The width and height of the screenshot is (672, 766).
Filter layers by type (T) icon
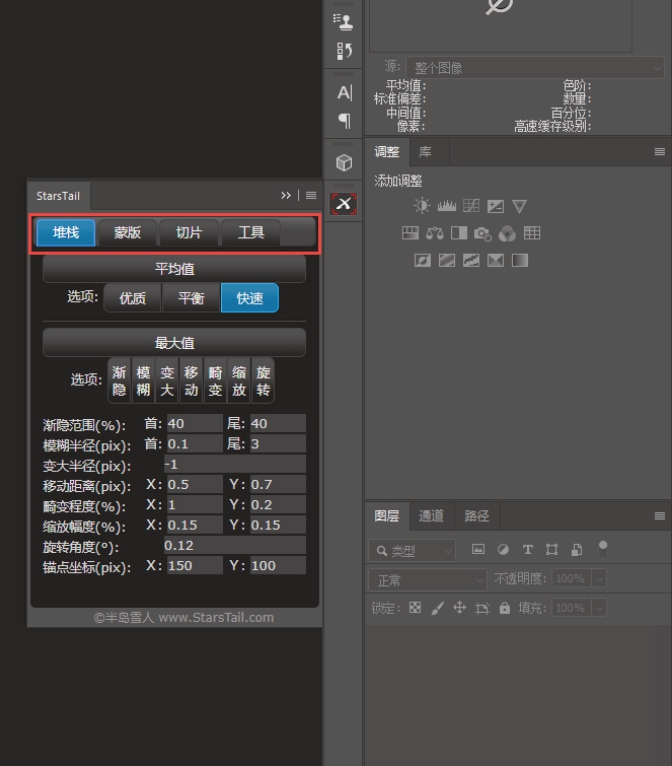[x=527, y=550]
